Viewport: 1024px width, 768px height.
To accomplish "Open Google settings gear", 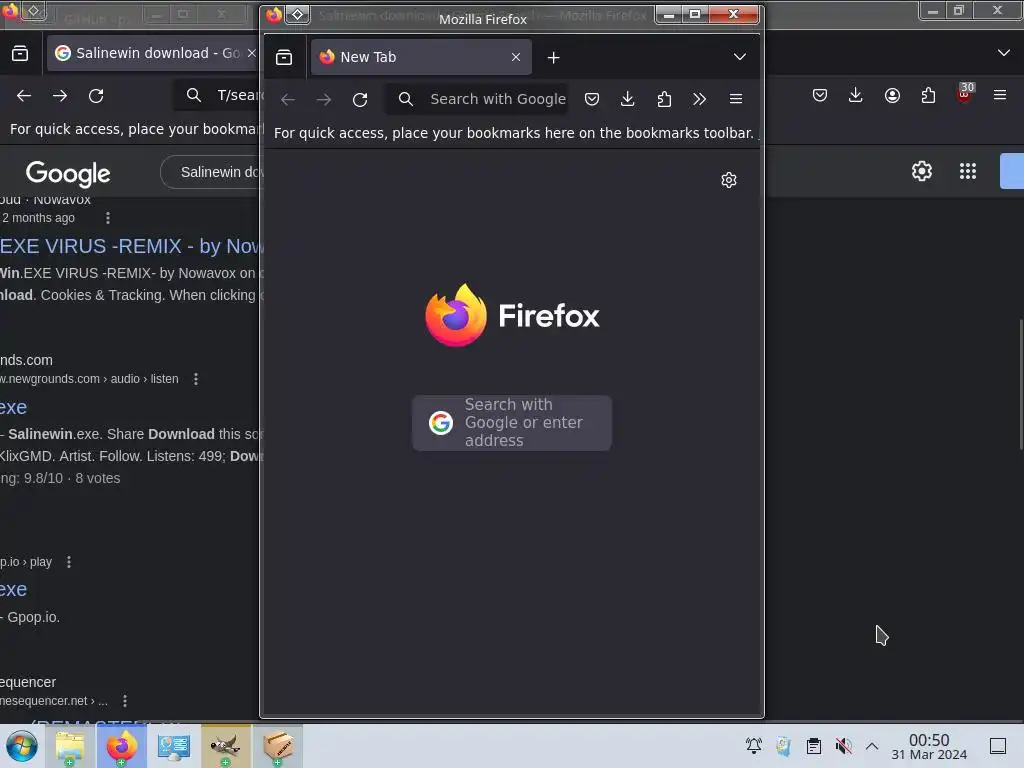I will [x=921, y=171].
